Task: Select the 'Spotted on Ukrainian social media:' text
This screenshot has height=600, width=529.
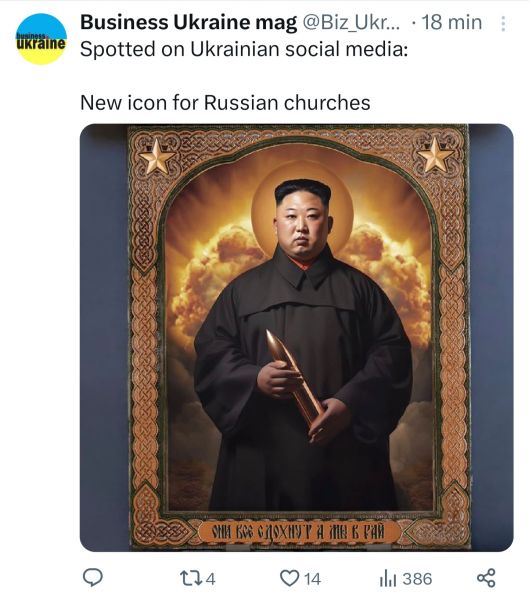Action: pyautogui.click(x=244, y=49)
